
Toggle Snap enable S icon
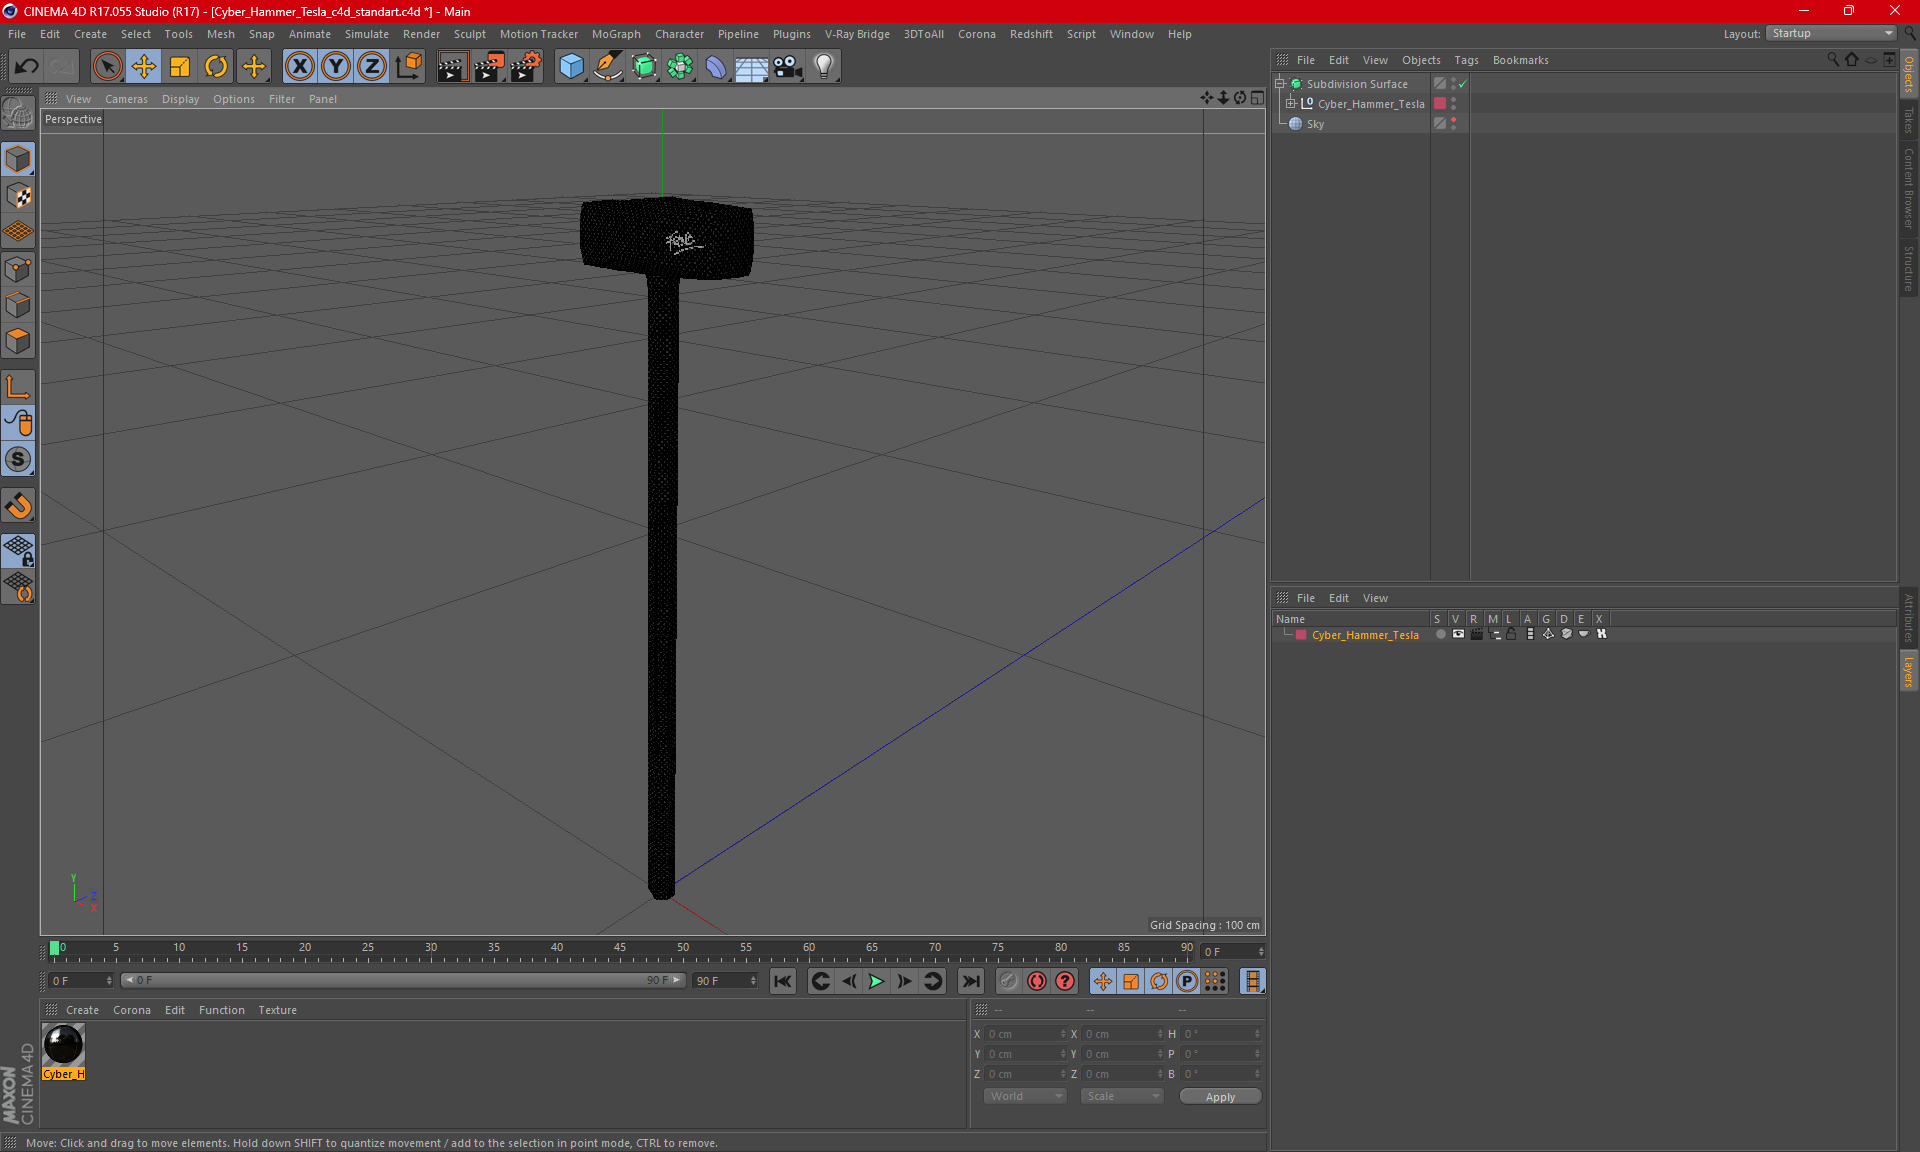point(18,459)
